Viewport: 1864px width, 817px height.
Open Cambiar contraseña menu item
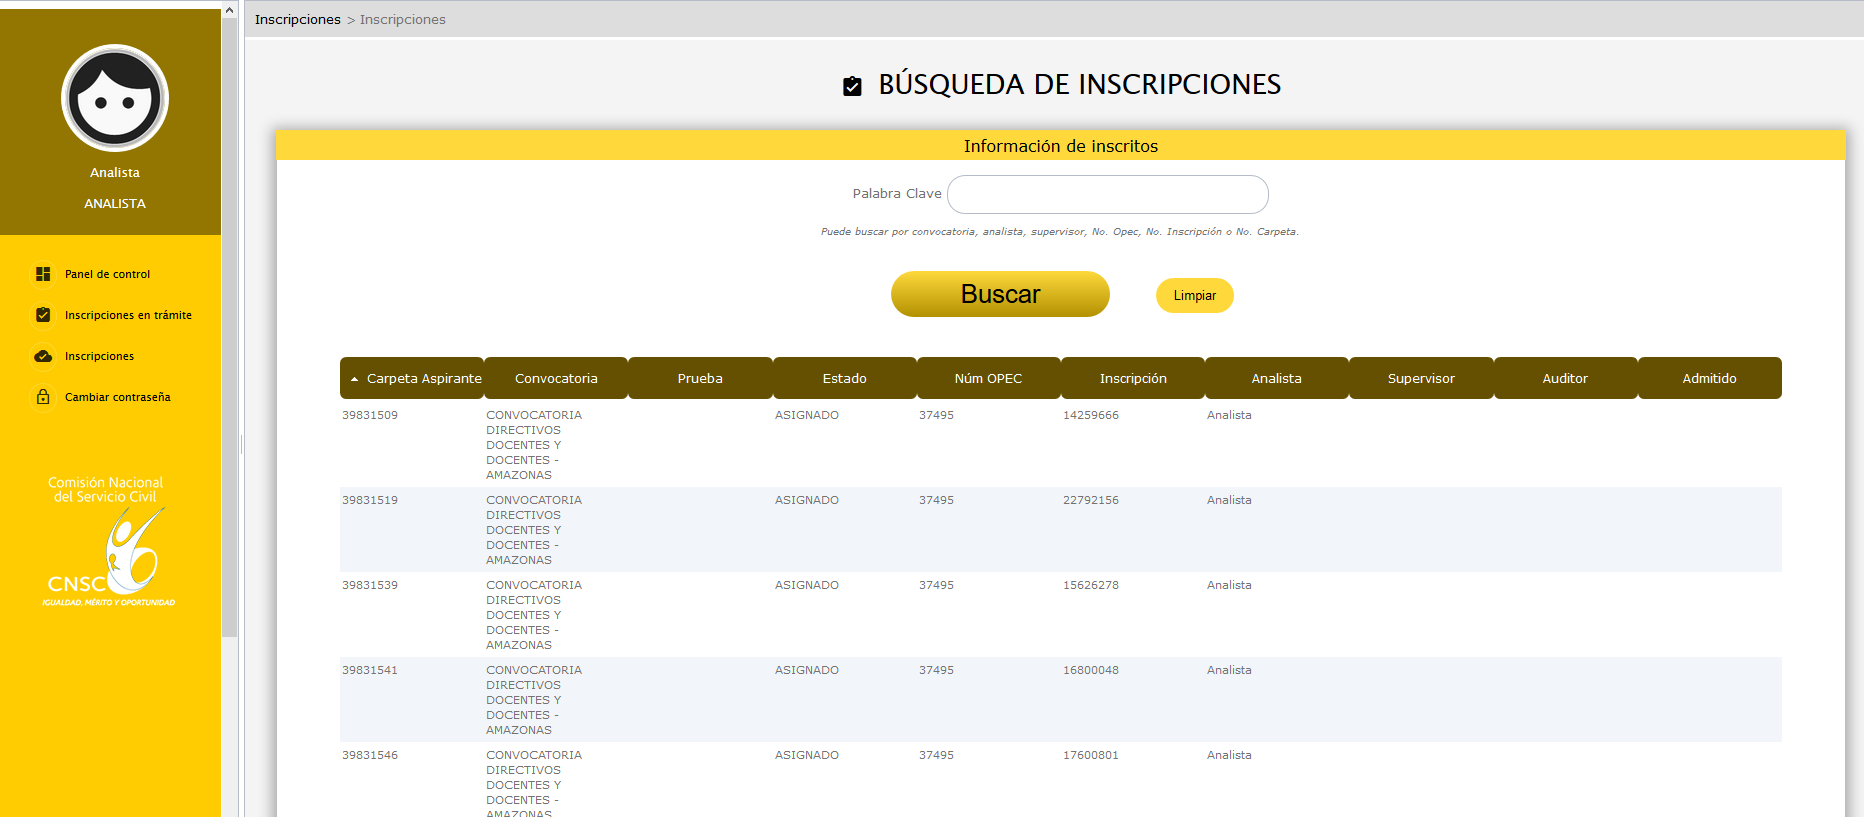point(117,397)
